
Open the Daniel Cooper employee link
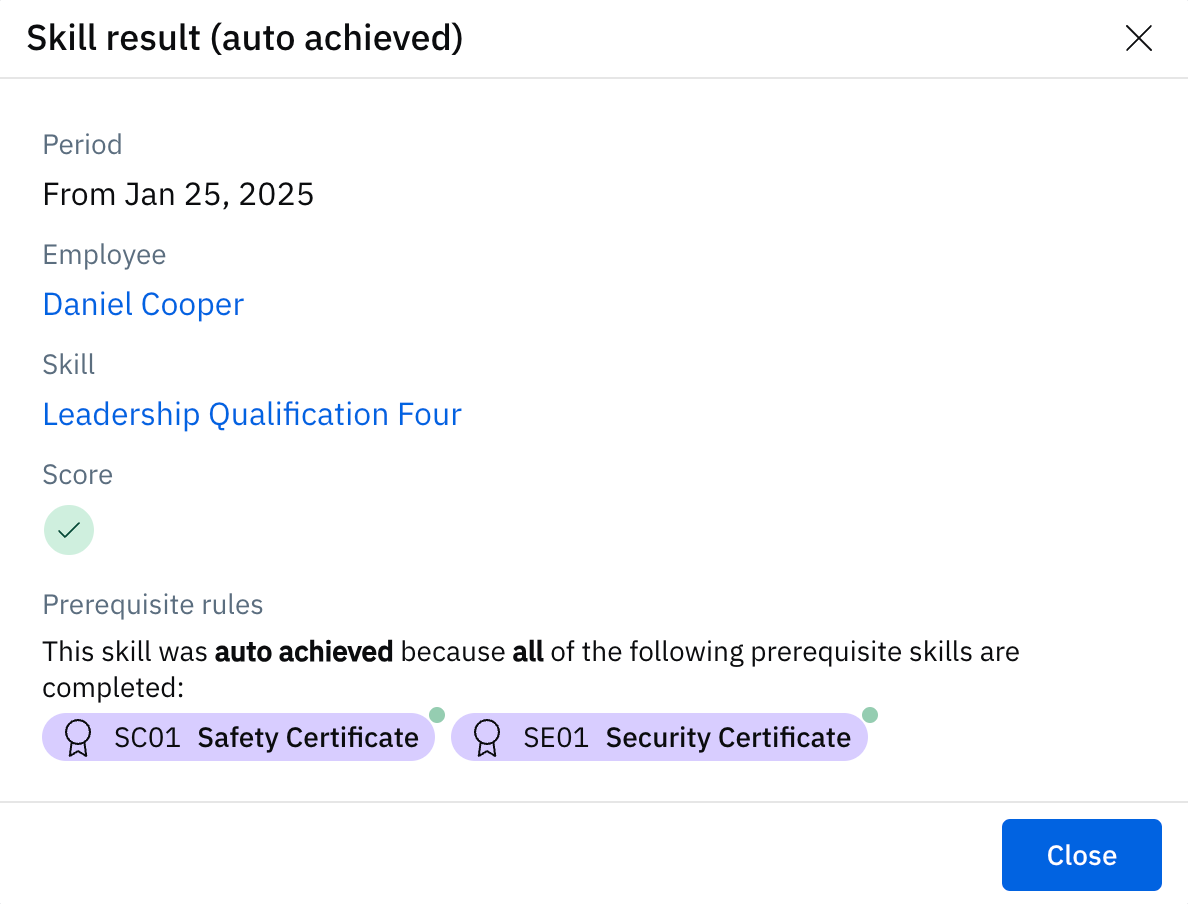pyautogui.click(x=143, y=304)
